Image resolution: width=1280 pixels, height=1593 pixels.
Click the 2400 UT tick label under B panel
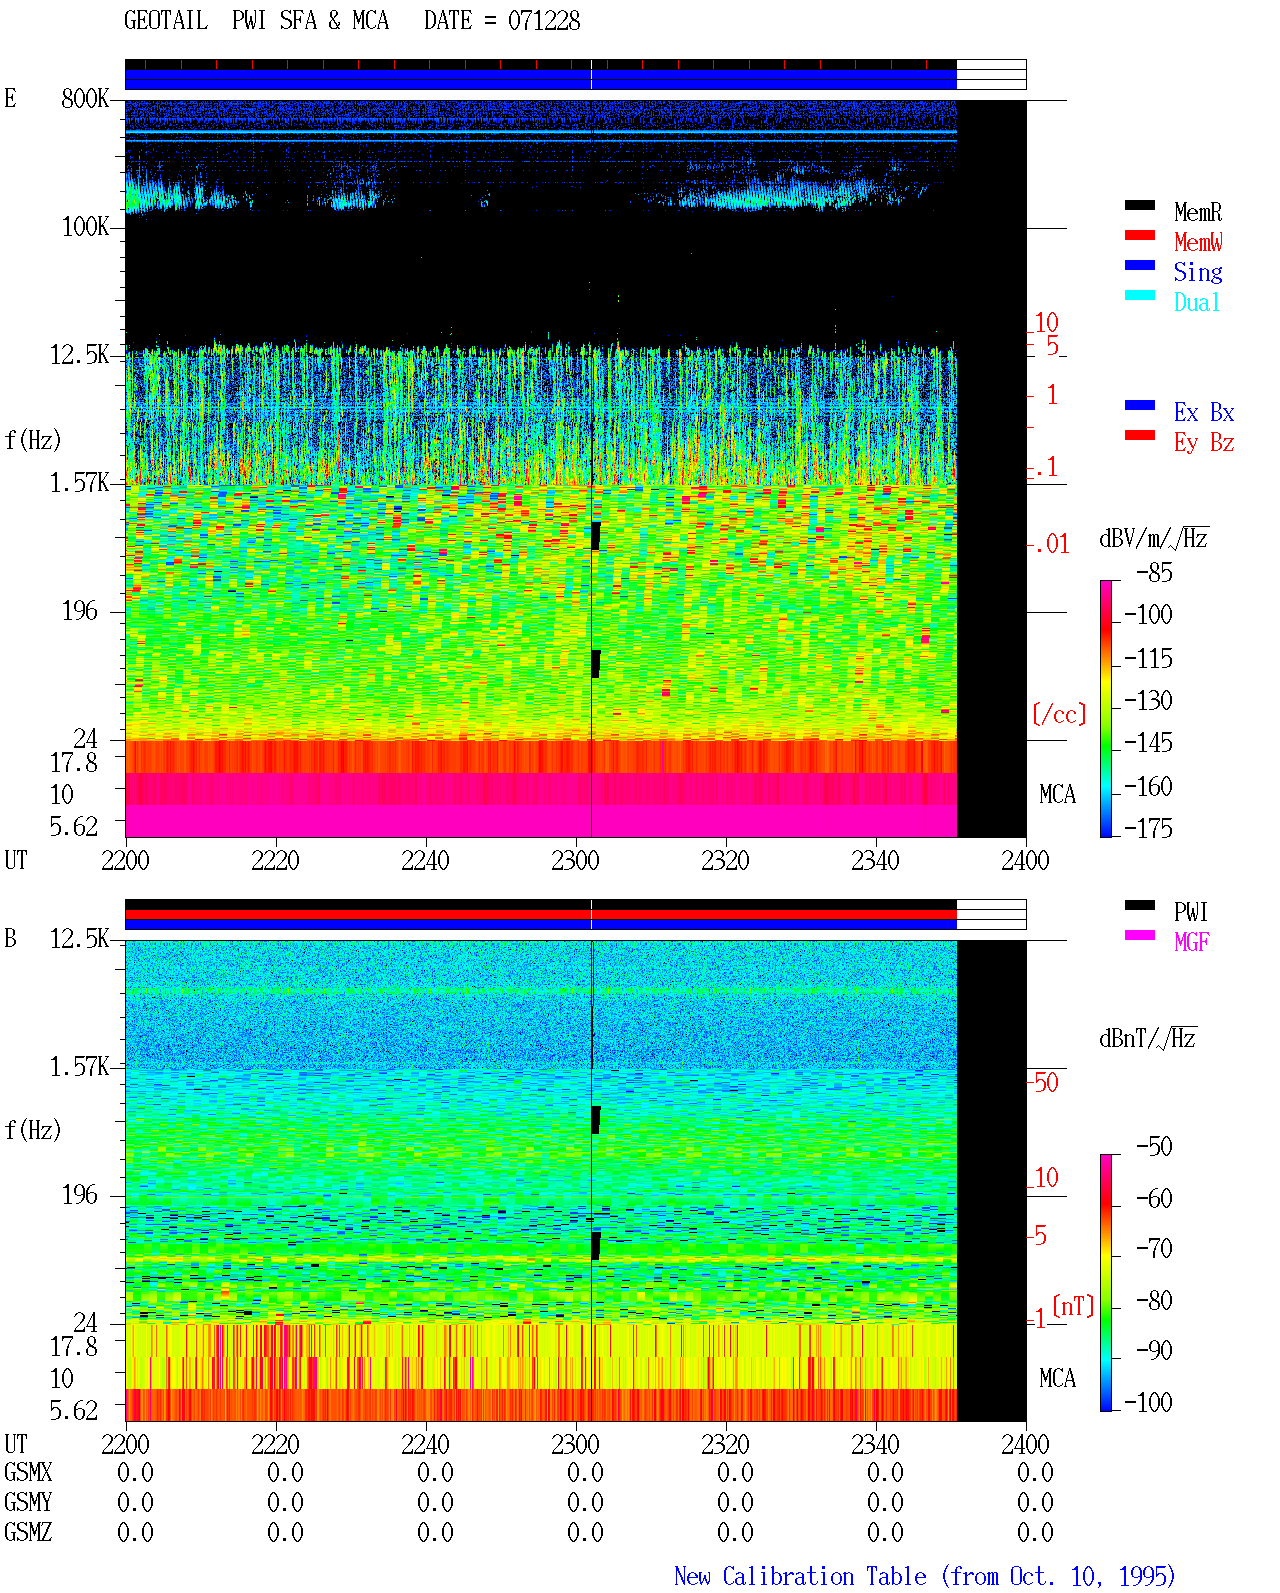coord(1025,1445)
